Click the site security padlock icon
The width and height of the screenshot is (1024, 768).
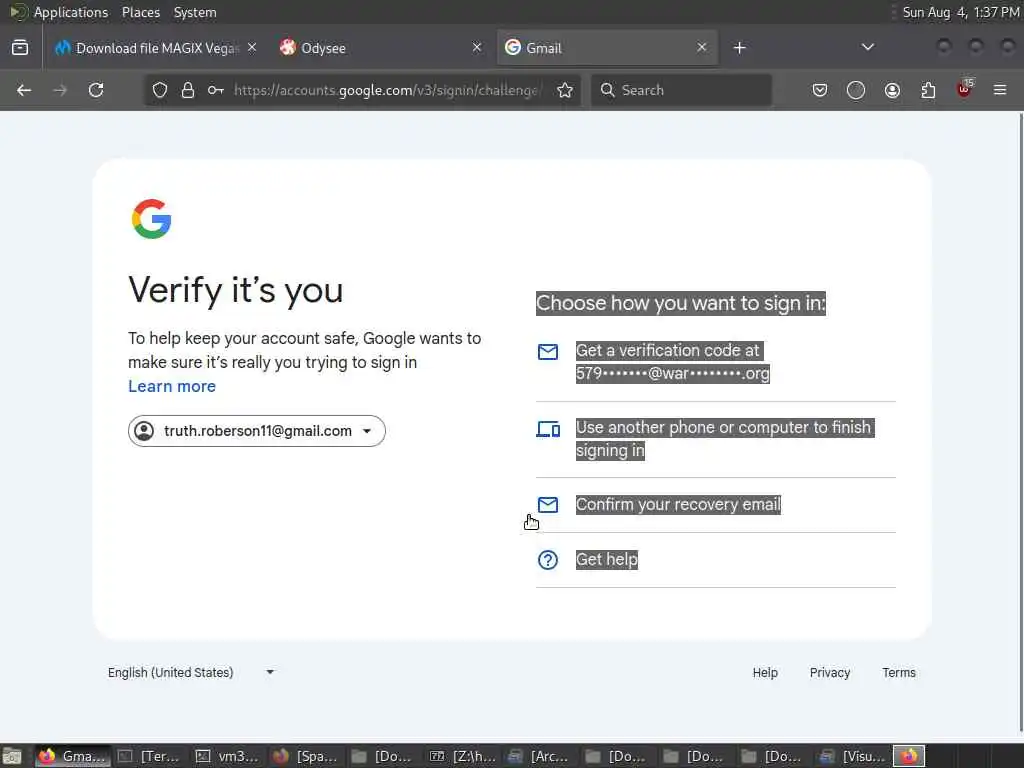pos(188,90)
